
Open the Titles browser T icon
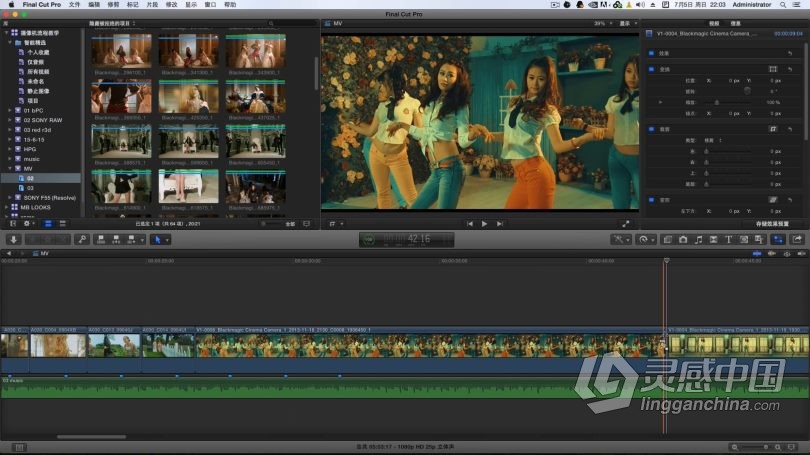coord(728,240)
